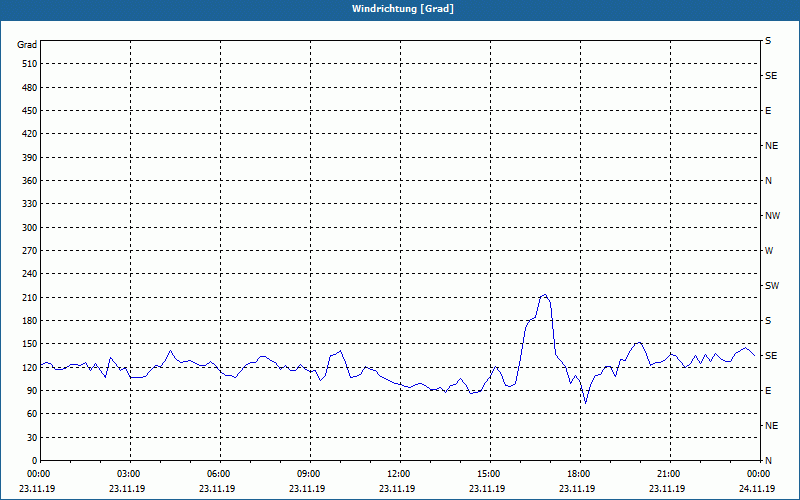Click the 09:00 time tick label

(x=310, y=474)
